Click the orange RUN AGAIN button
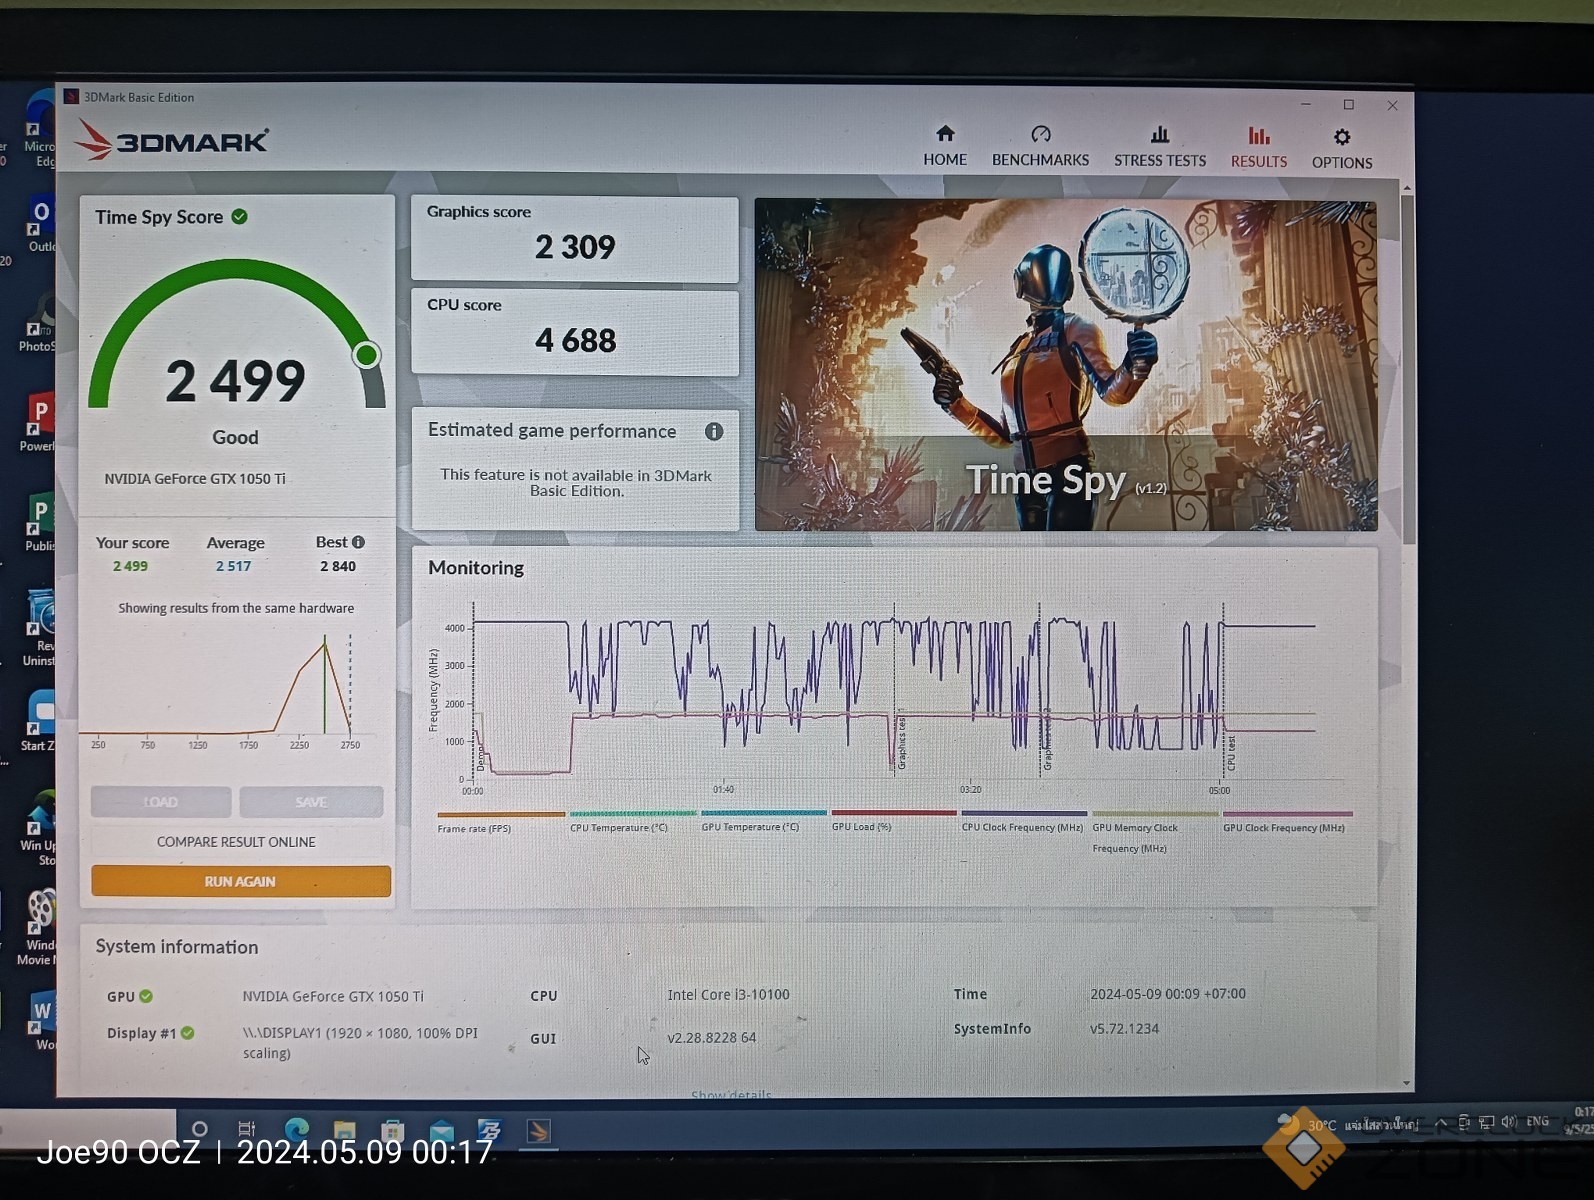1594x1200 pixels. pyautogui.click(x=240, y=881)
